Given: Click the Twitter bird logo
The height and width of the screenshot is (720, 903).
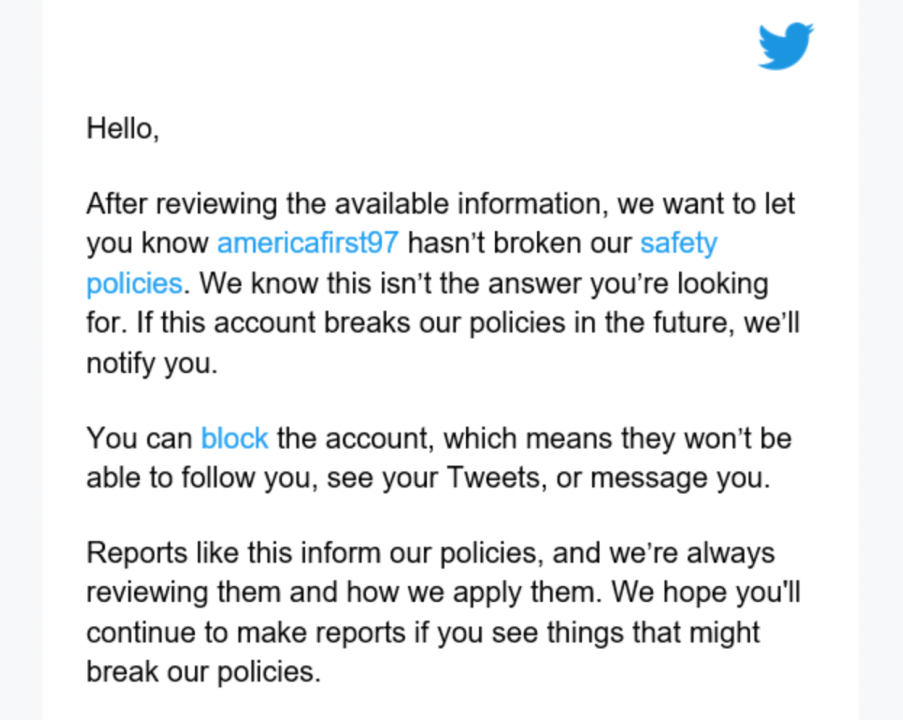Looking at the screenshot, I should [x=785, y=46].
